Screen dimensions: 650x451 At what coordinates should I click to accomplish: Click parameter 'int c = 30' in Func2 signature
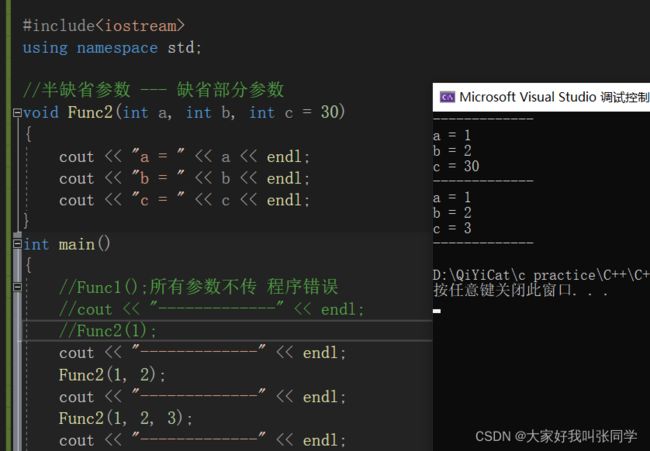pos(293,112)
